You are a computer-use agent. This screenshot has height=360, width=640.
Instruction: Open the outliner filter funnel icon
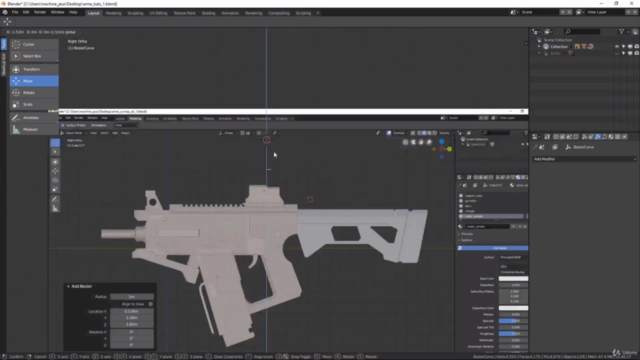pyautogui.click(x=621, y=31)
